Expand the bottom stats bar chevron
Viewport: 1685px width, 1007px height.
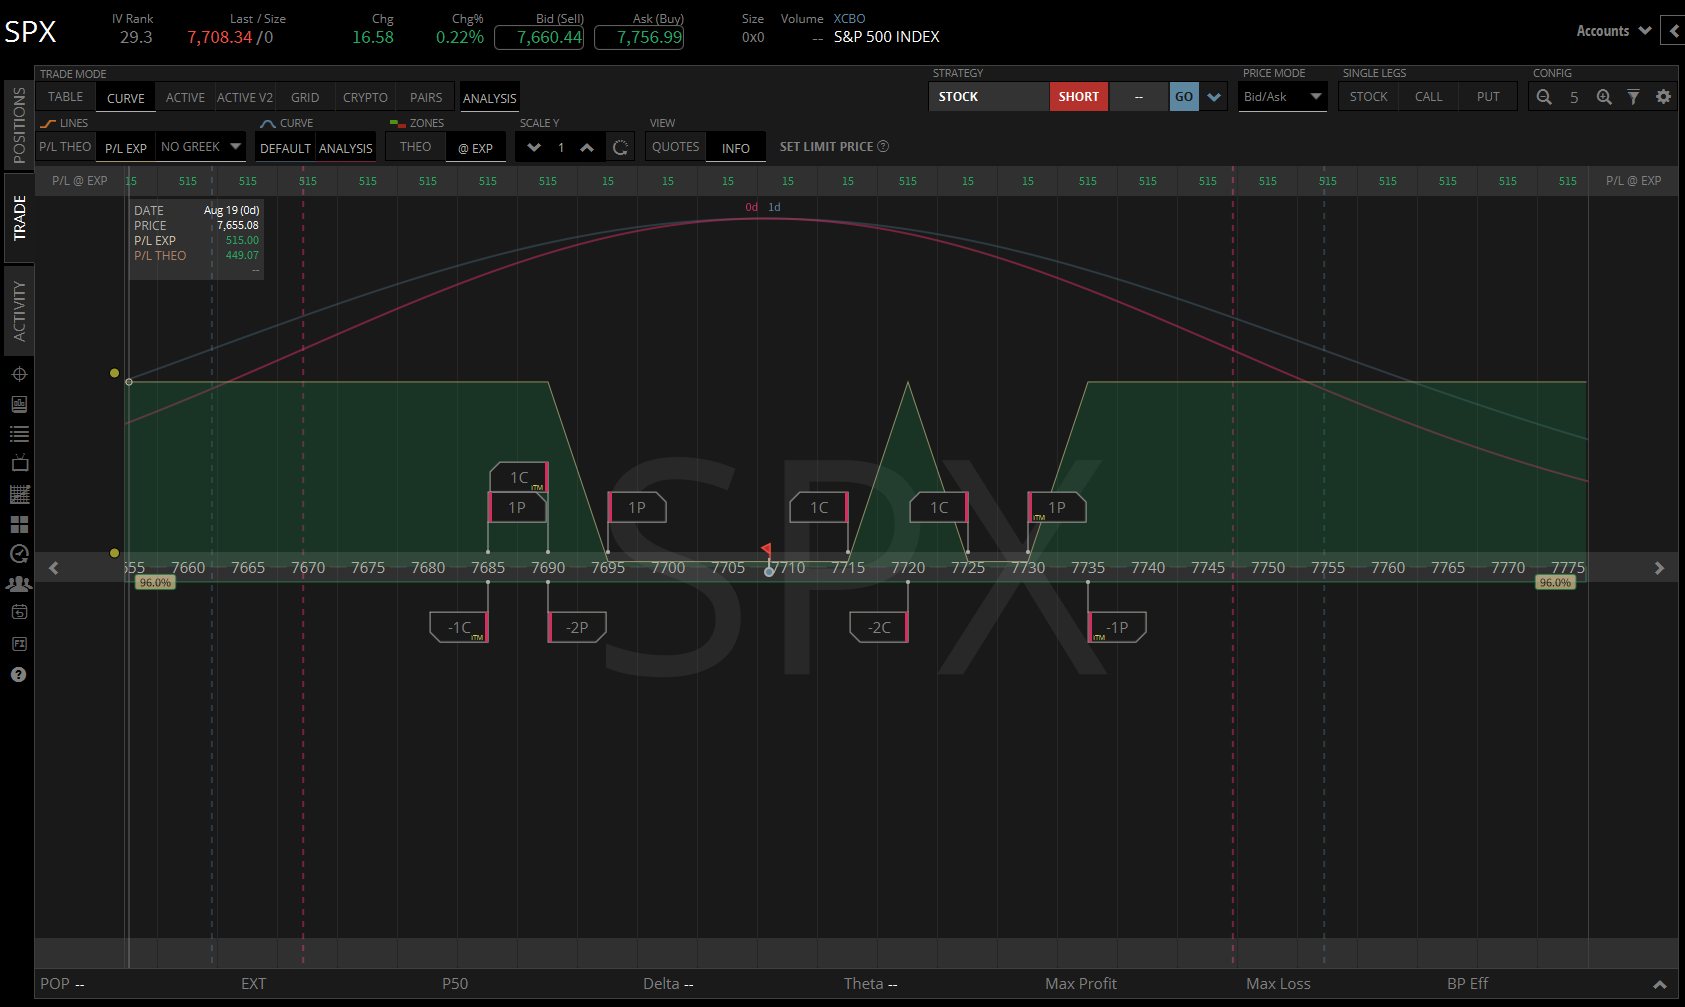pyautogui.click(x=1660, y=985)
